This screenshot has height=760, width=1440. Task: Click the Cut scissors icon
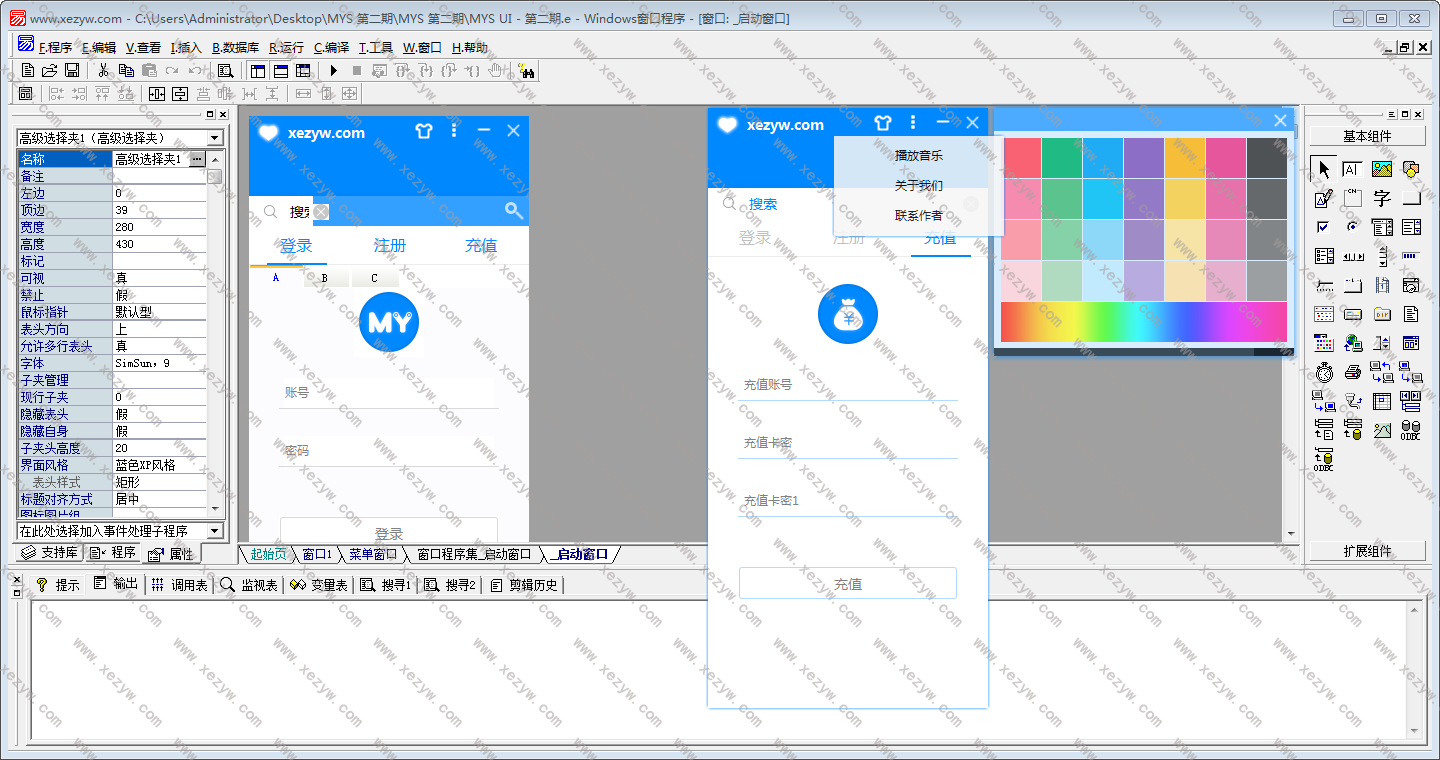tap(102, 70)
